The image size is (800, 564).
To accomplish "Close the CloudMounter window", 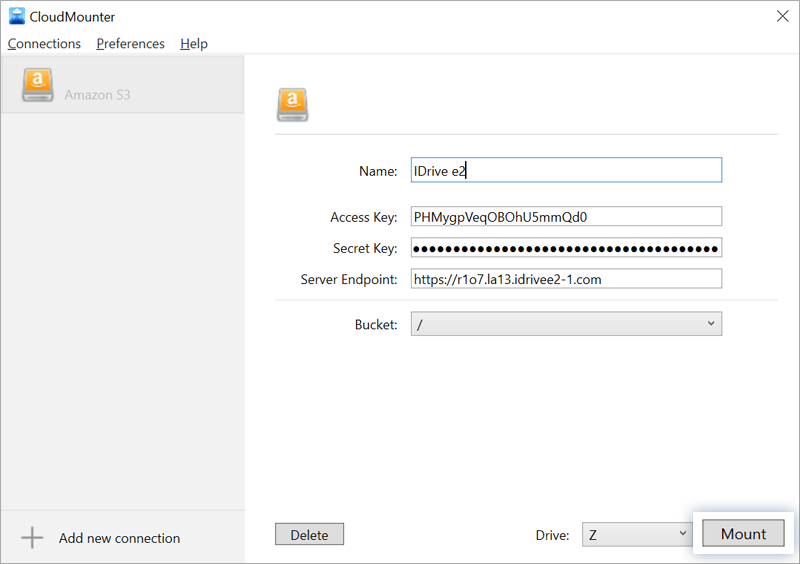I will tap(783, 16).
